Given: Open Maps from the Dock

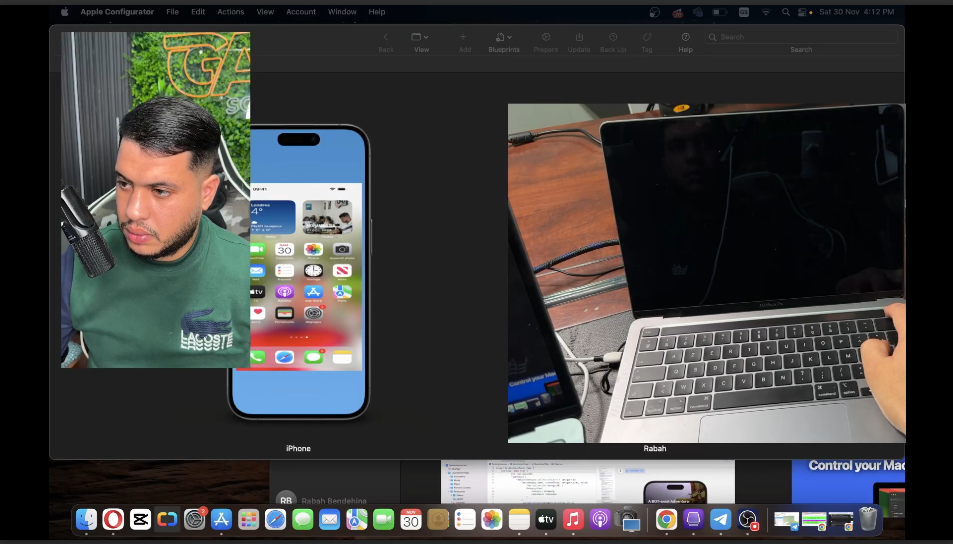Looking at the screenshot, I should (357, 519).
